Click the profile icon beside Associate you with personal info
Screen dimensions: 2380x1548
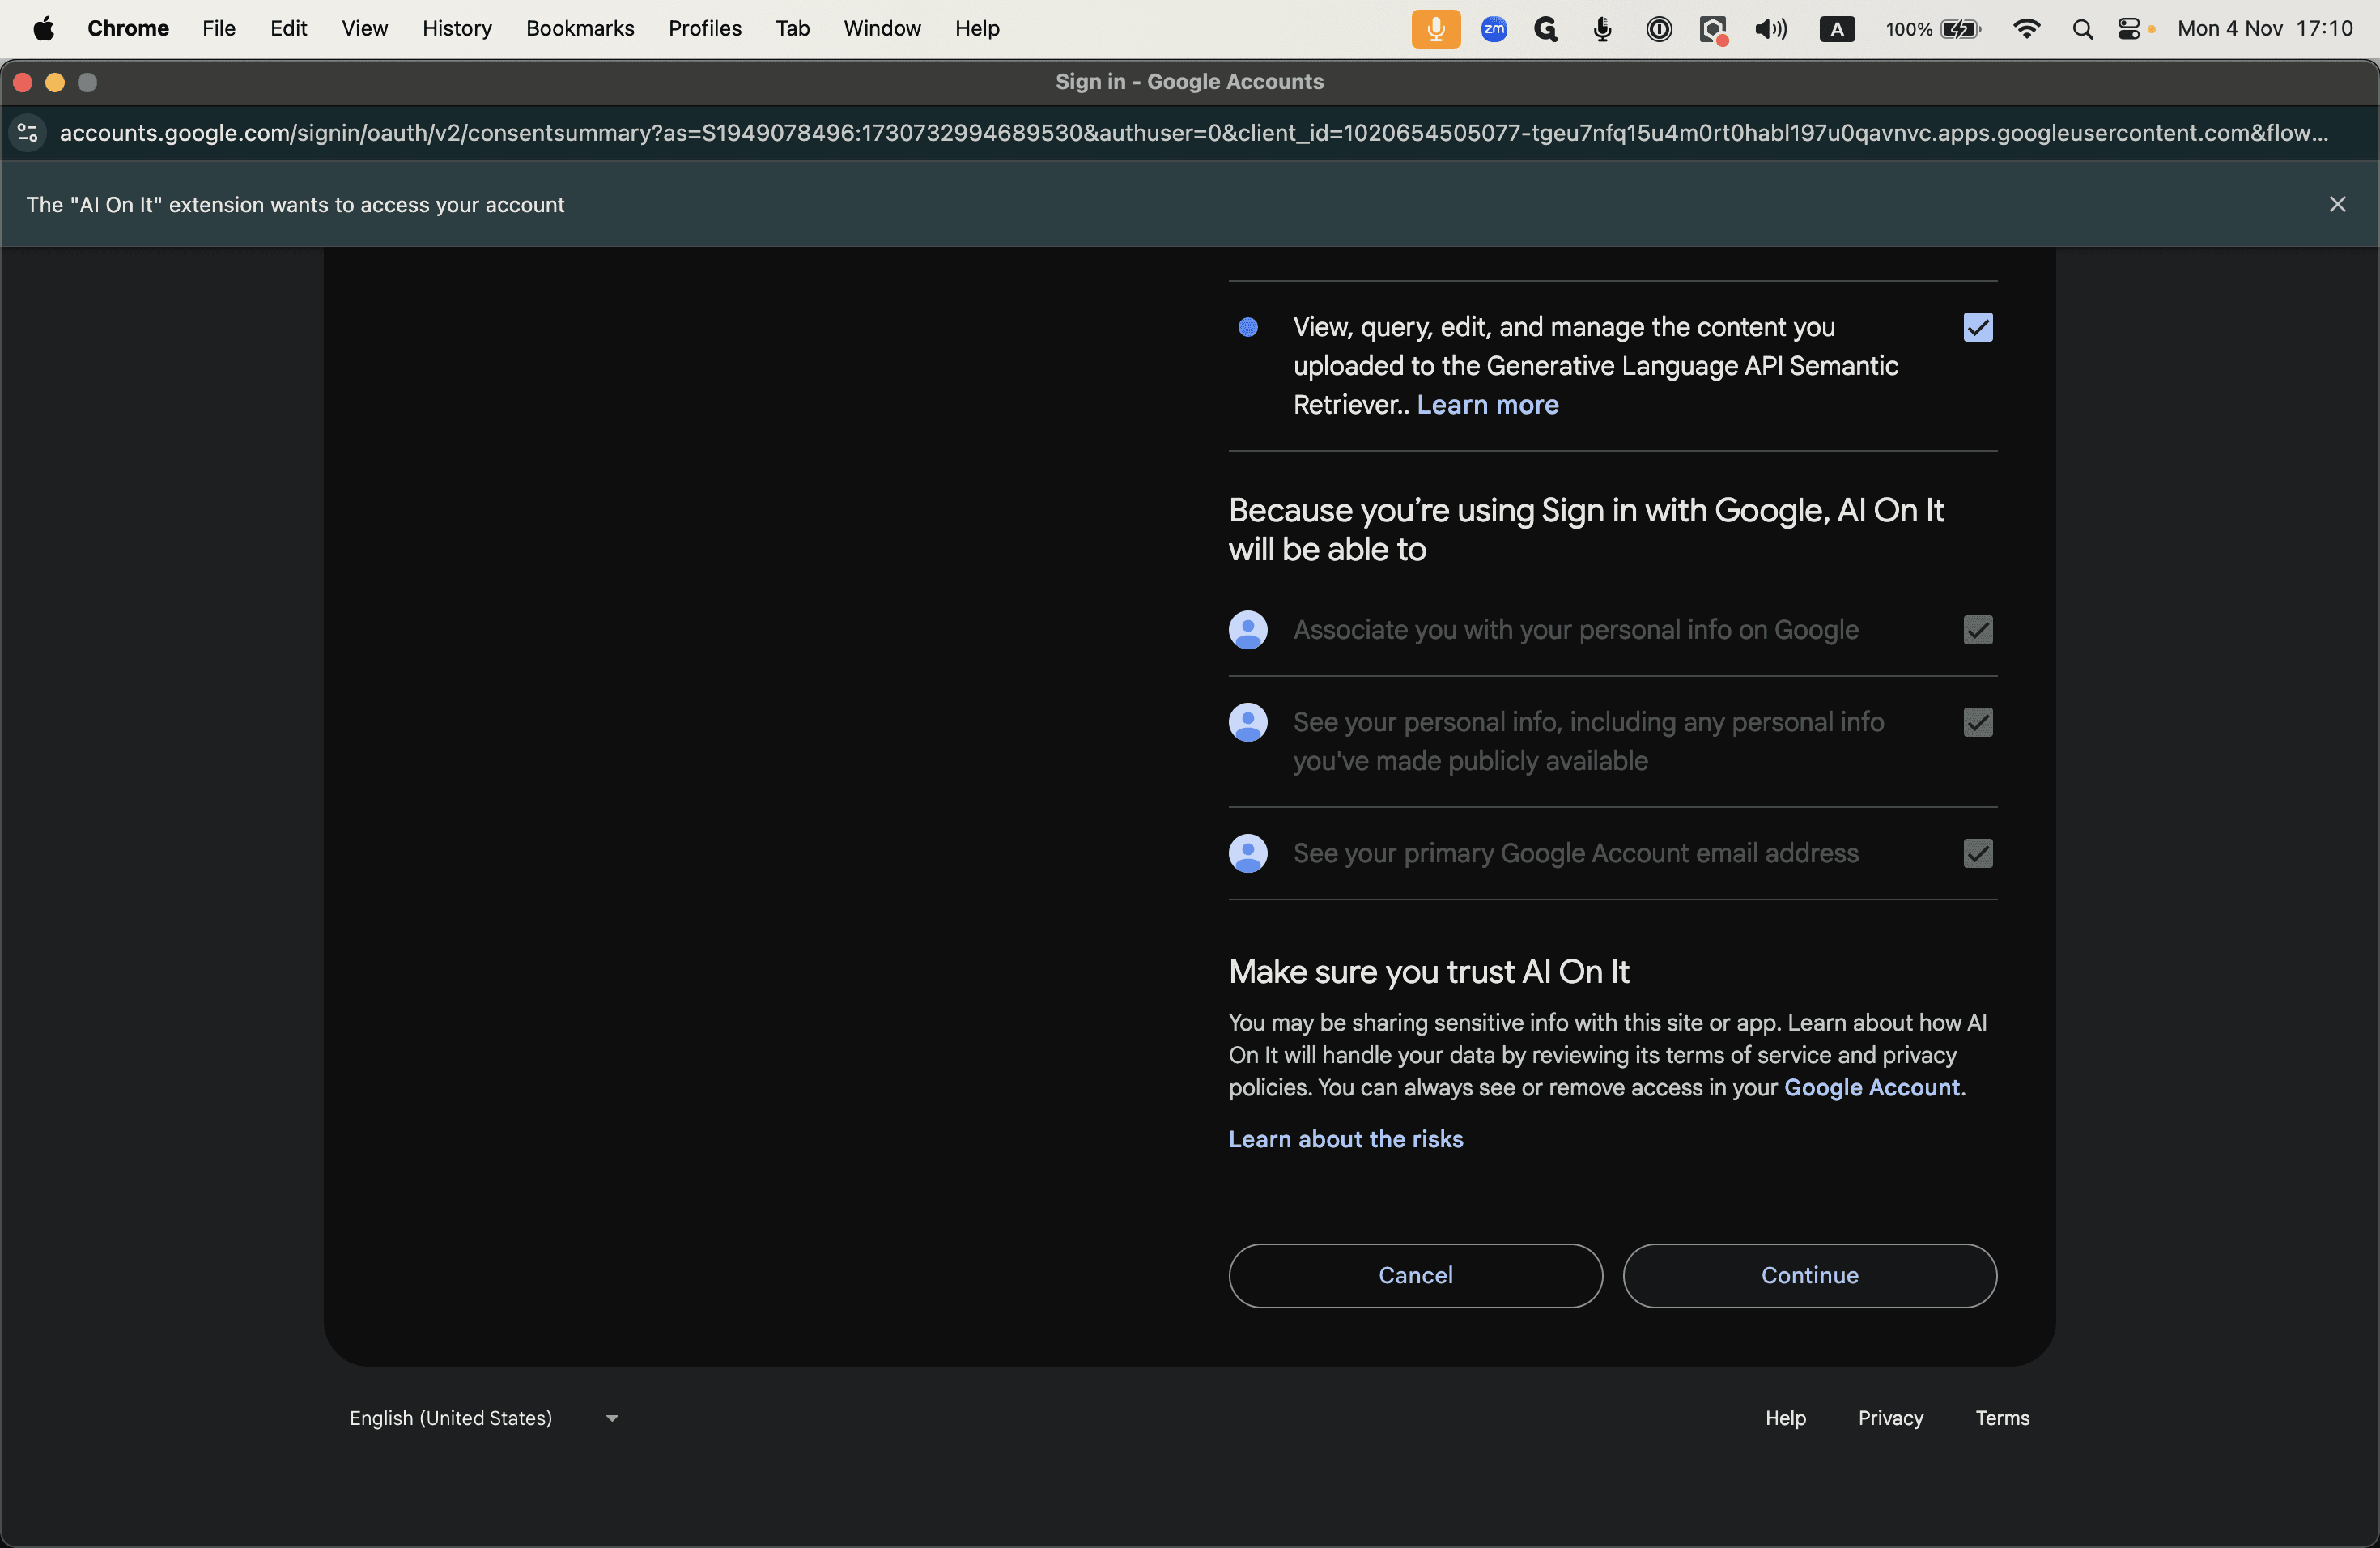[x=1247, y=630]
